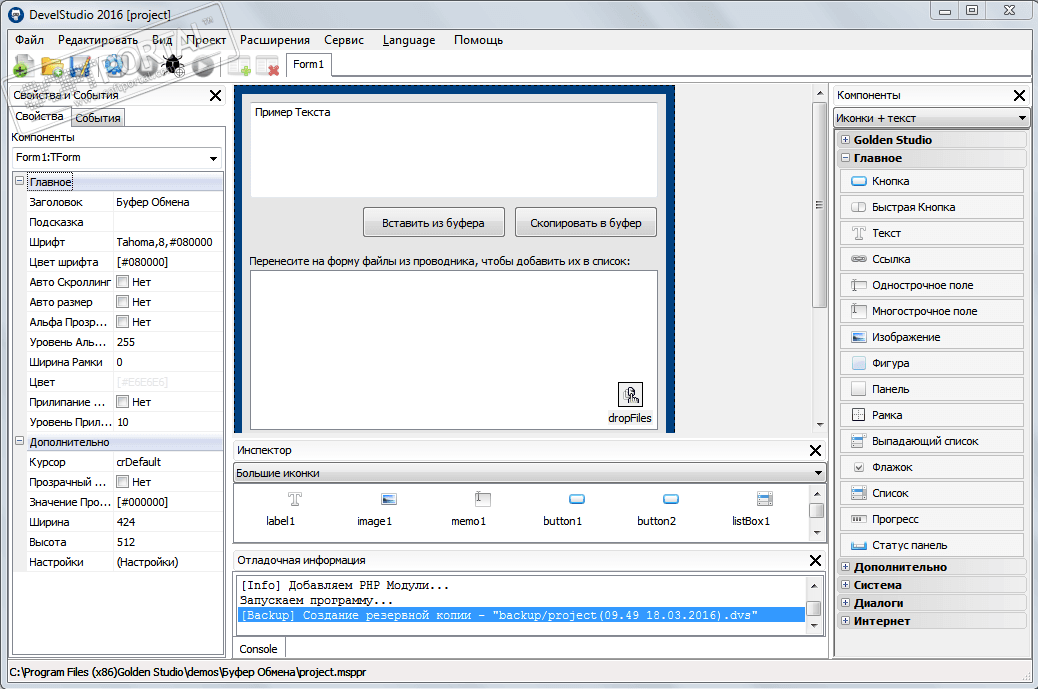Select the Быстрая Кнопка component
The image size is (1038, 689).
click(x=931, y=207)
